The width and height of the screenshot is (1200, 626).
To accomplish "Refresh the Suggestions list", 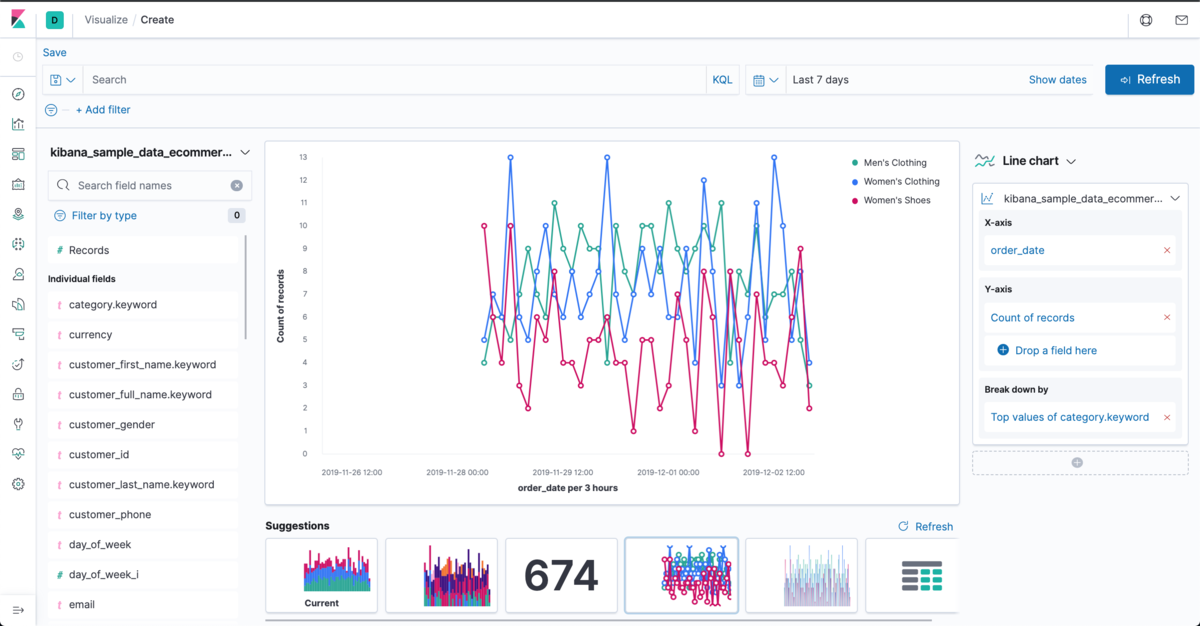I will point(926,526).
